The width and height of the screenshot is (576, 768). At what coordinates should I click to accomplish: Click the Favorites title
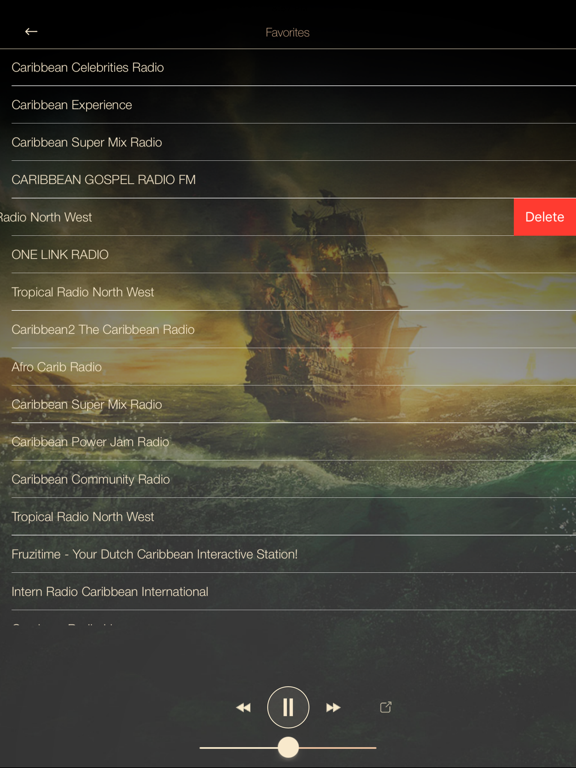tap(288, 32)
